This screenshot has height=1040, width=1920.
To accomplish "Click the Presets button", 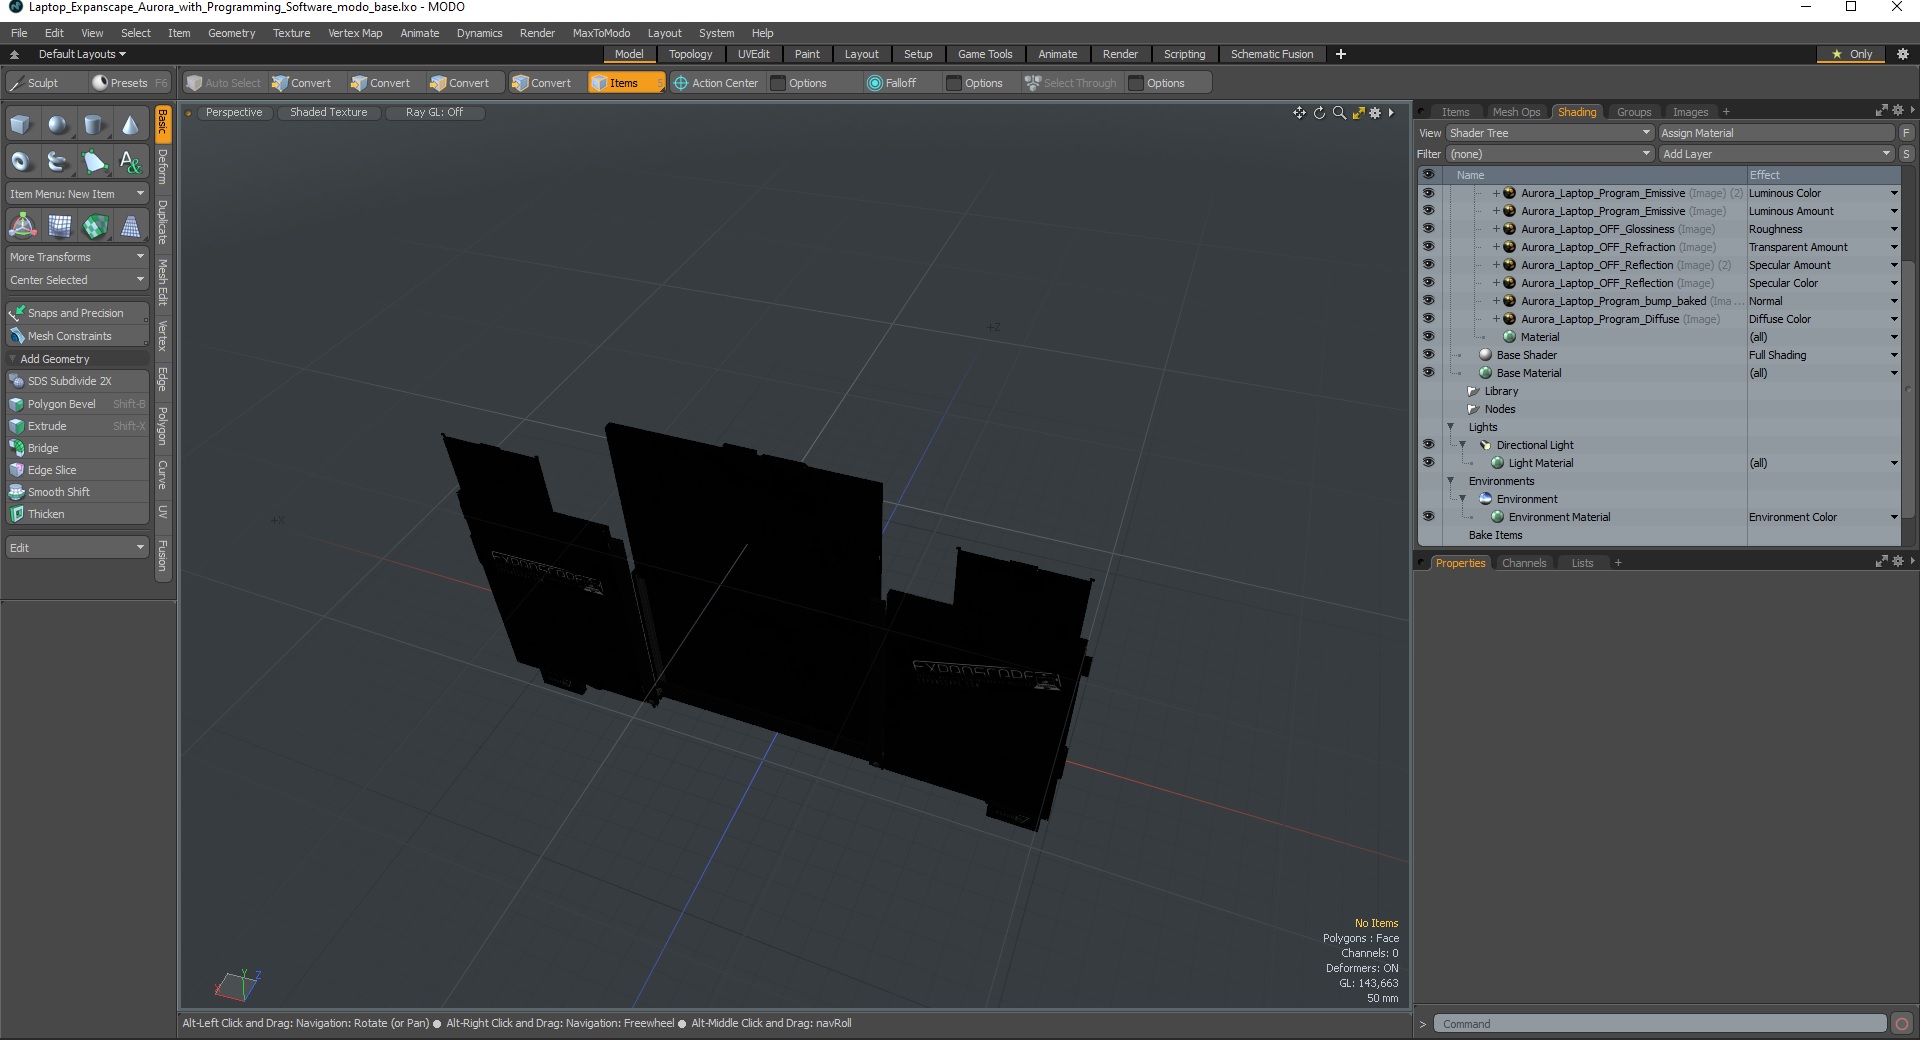I will (129, 83).
